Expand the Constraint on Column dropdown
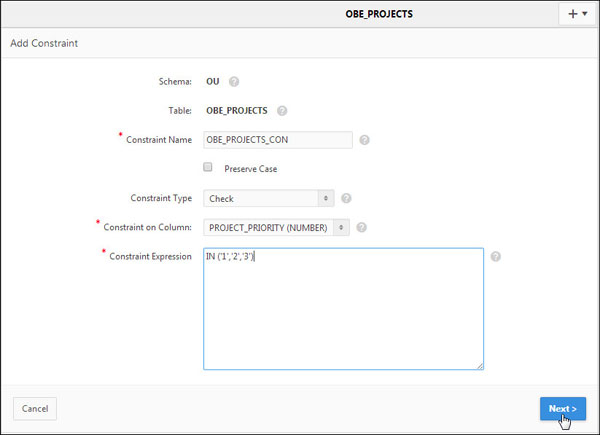The height and width of the screenshot is (435, 600). coord(277,227)
